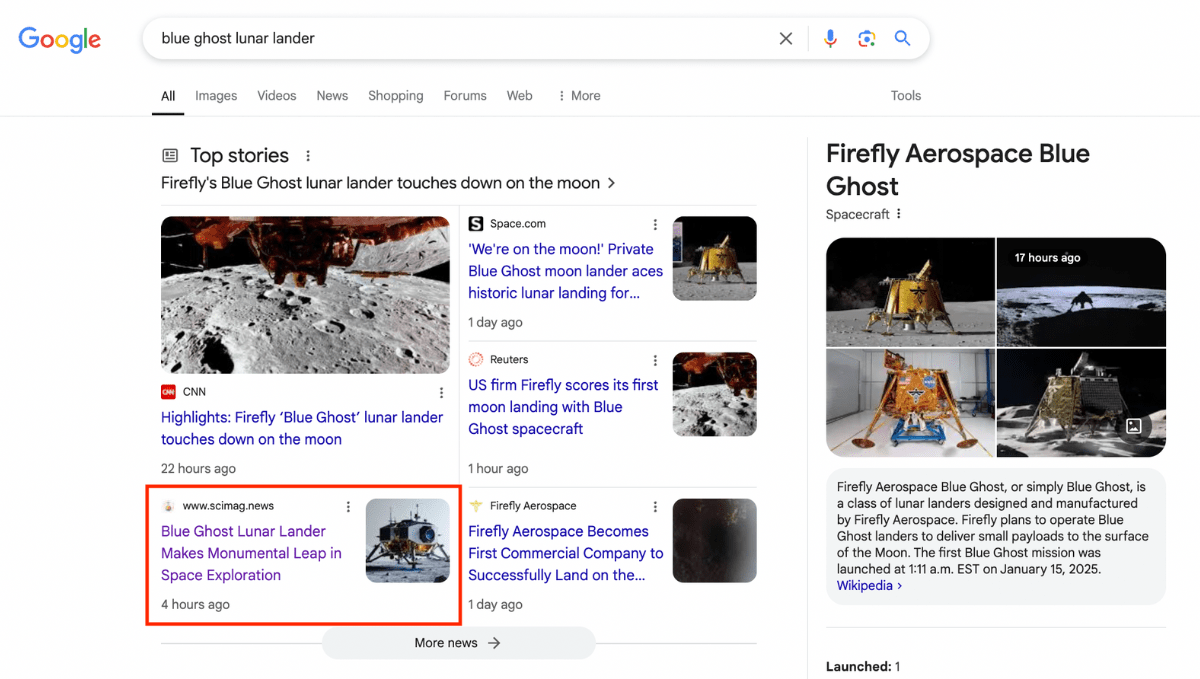The height and width of the screenshot is (679, 1200).
Task: Clear the search box with X
Action: (786, 39)
